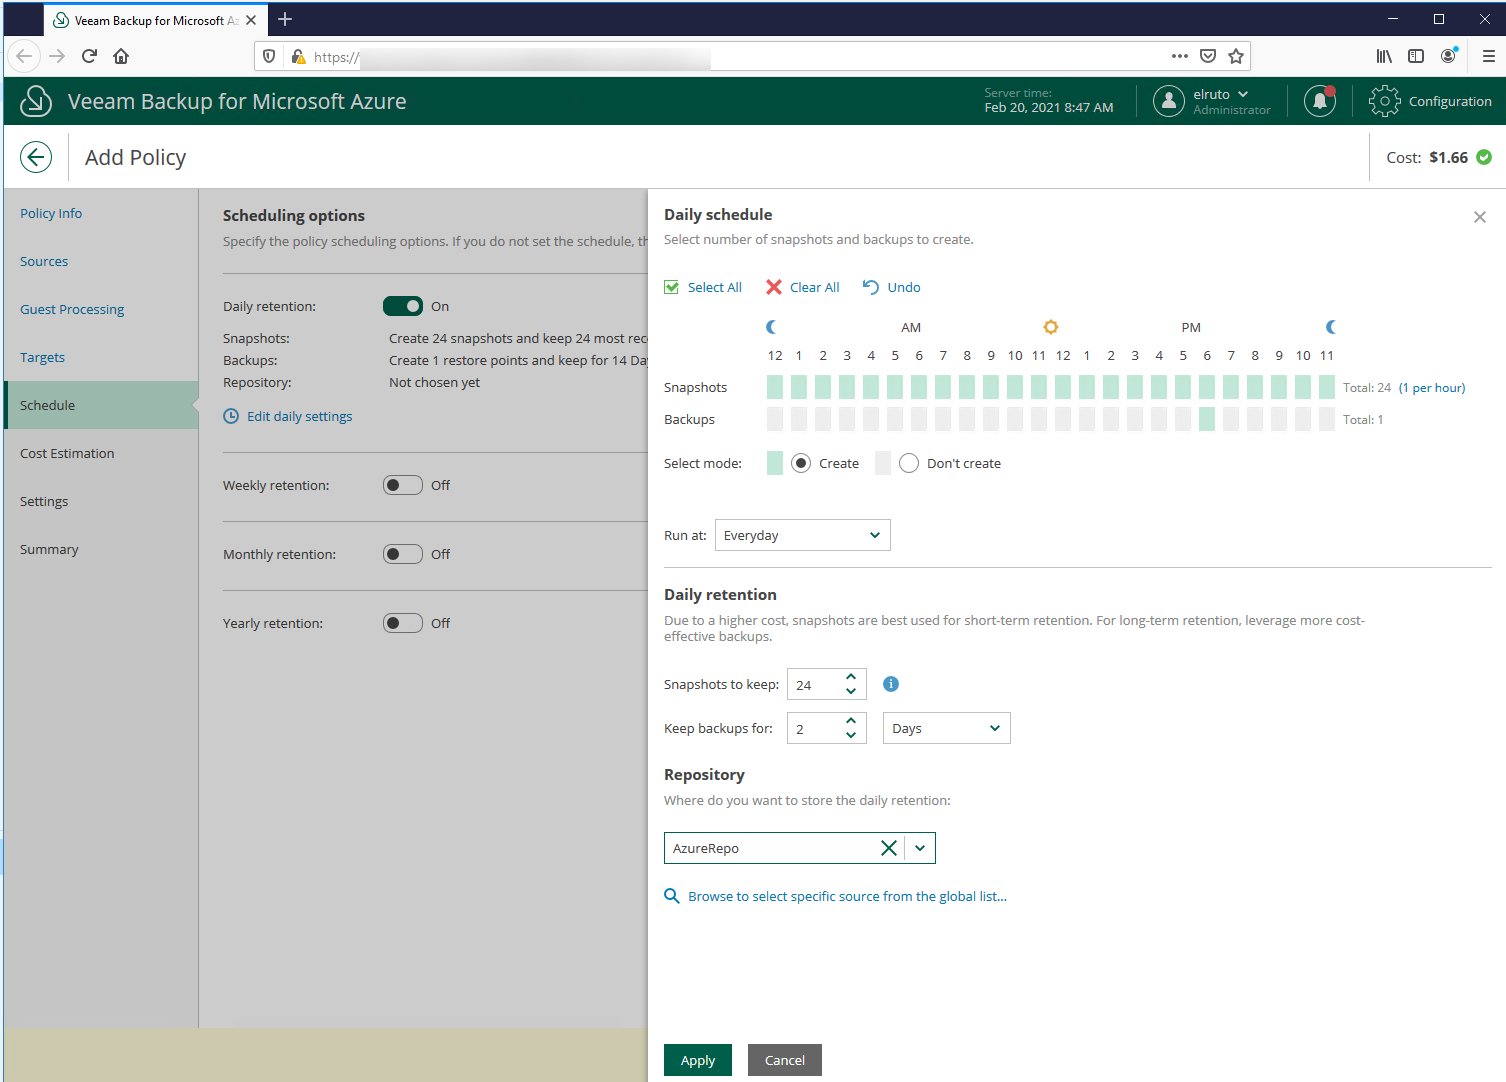
Task: Click Clear All red X icon
Action: click(x=774, y=287)
